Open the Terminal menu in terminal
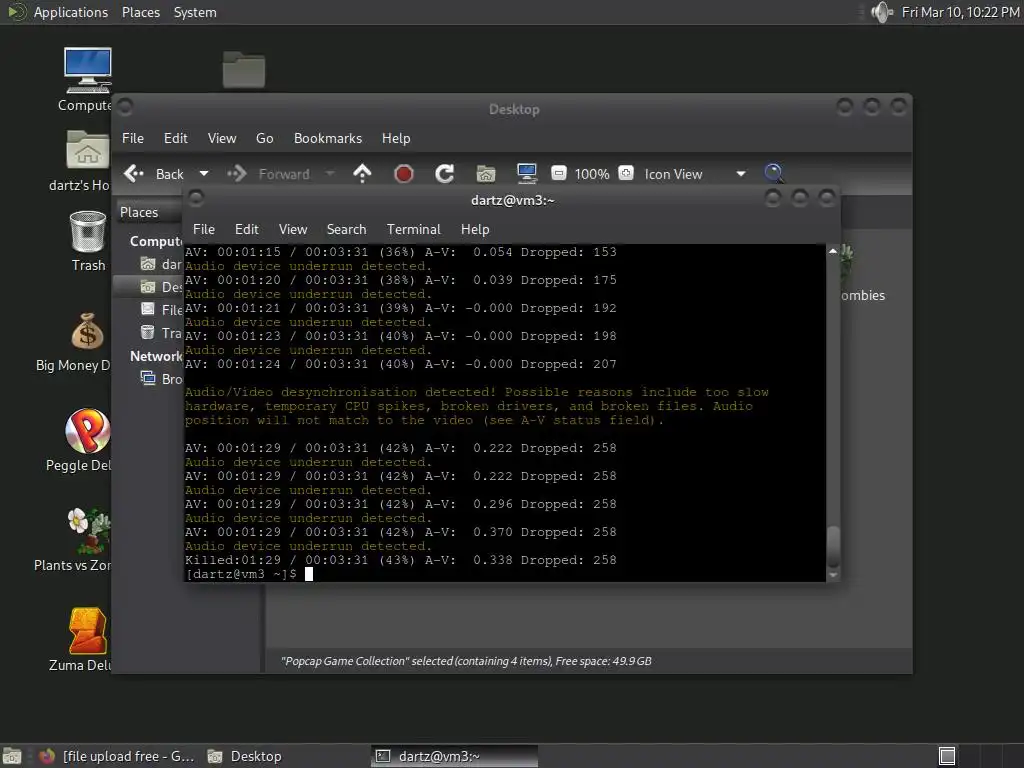This screenshot has height=768, width=1024. coord(413,229)
